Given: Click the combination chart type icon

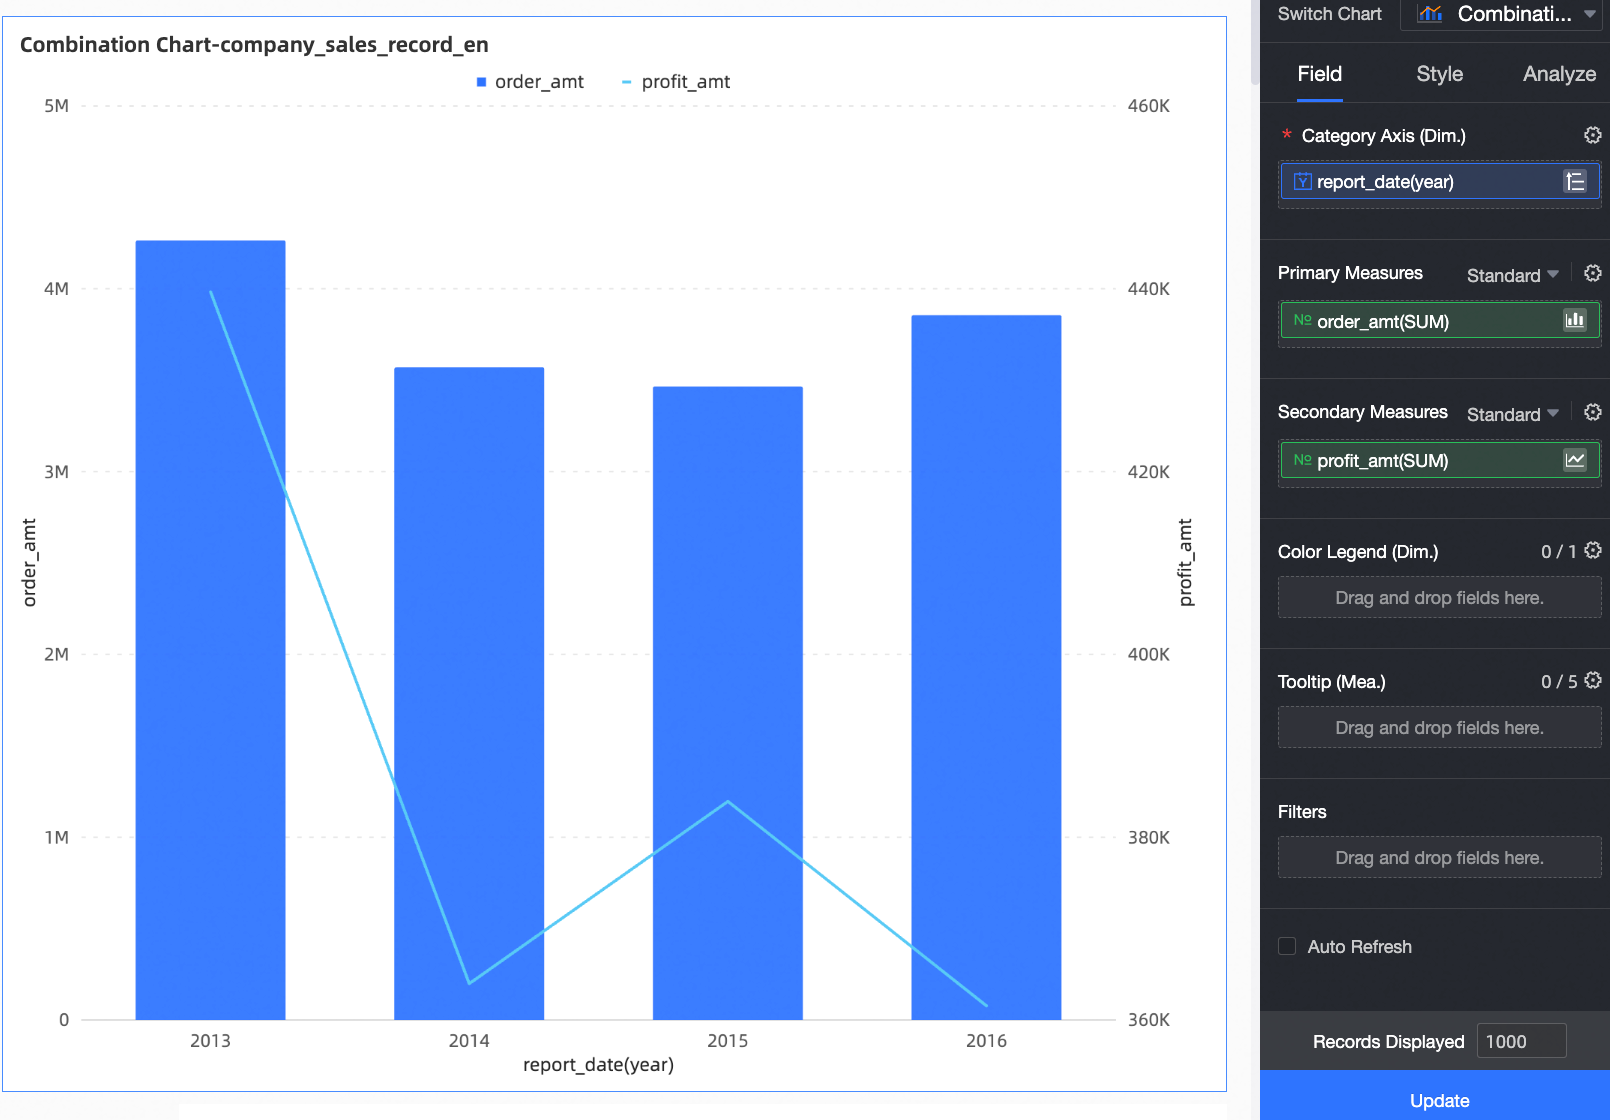Looking at the screenshot, I should tap(1430, 14).
